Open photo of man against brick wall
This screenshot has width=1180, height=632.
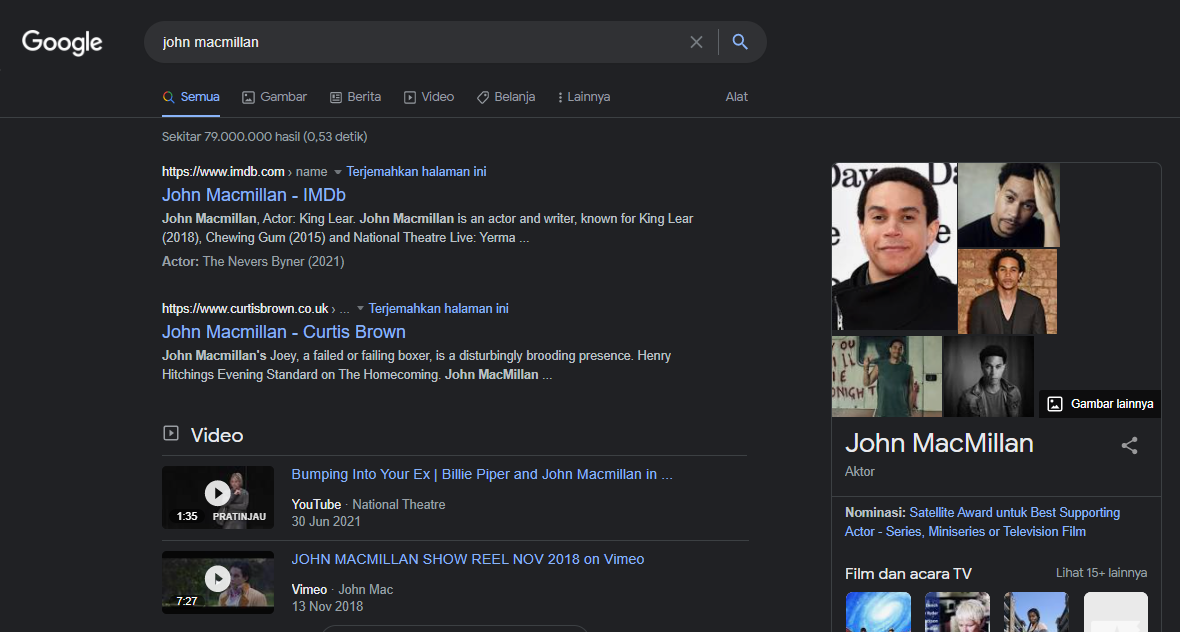point(1007,292)
